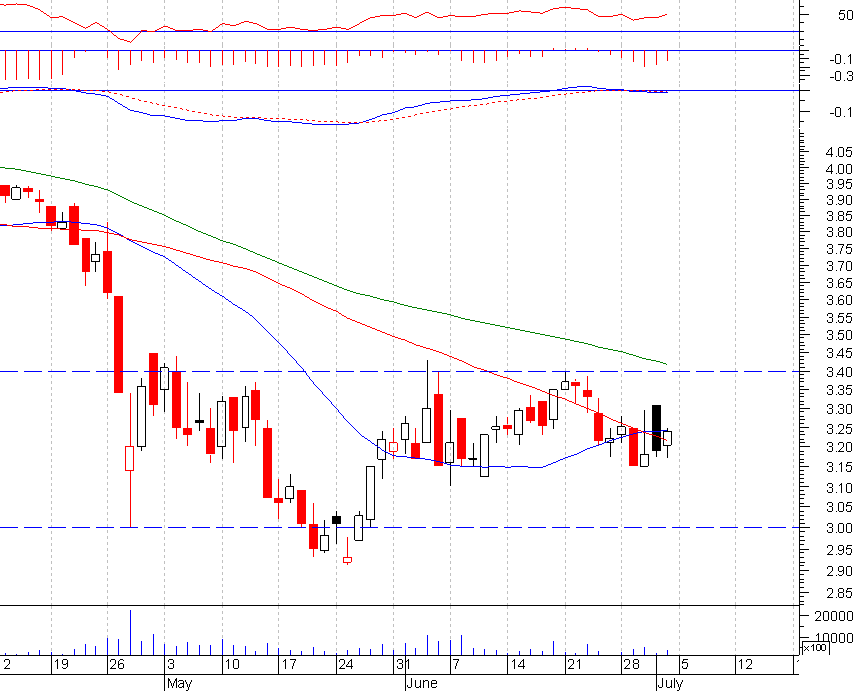The image size is (857, 691).
Task: Click the date label 17 on time axis
Action: [x=288, y=665]
